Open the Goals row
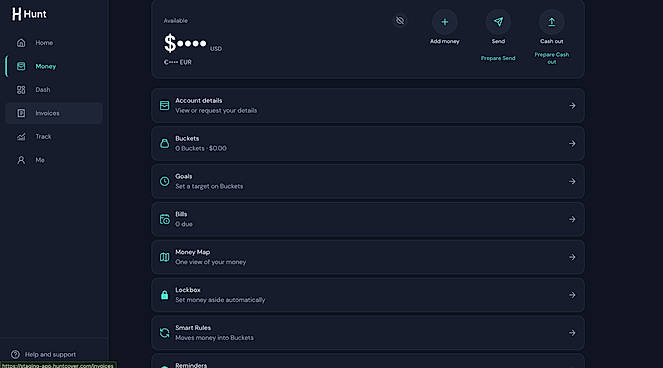The height and width of the screenshot is (368, 663). click(x=368, y=181)
